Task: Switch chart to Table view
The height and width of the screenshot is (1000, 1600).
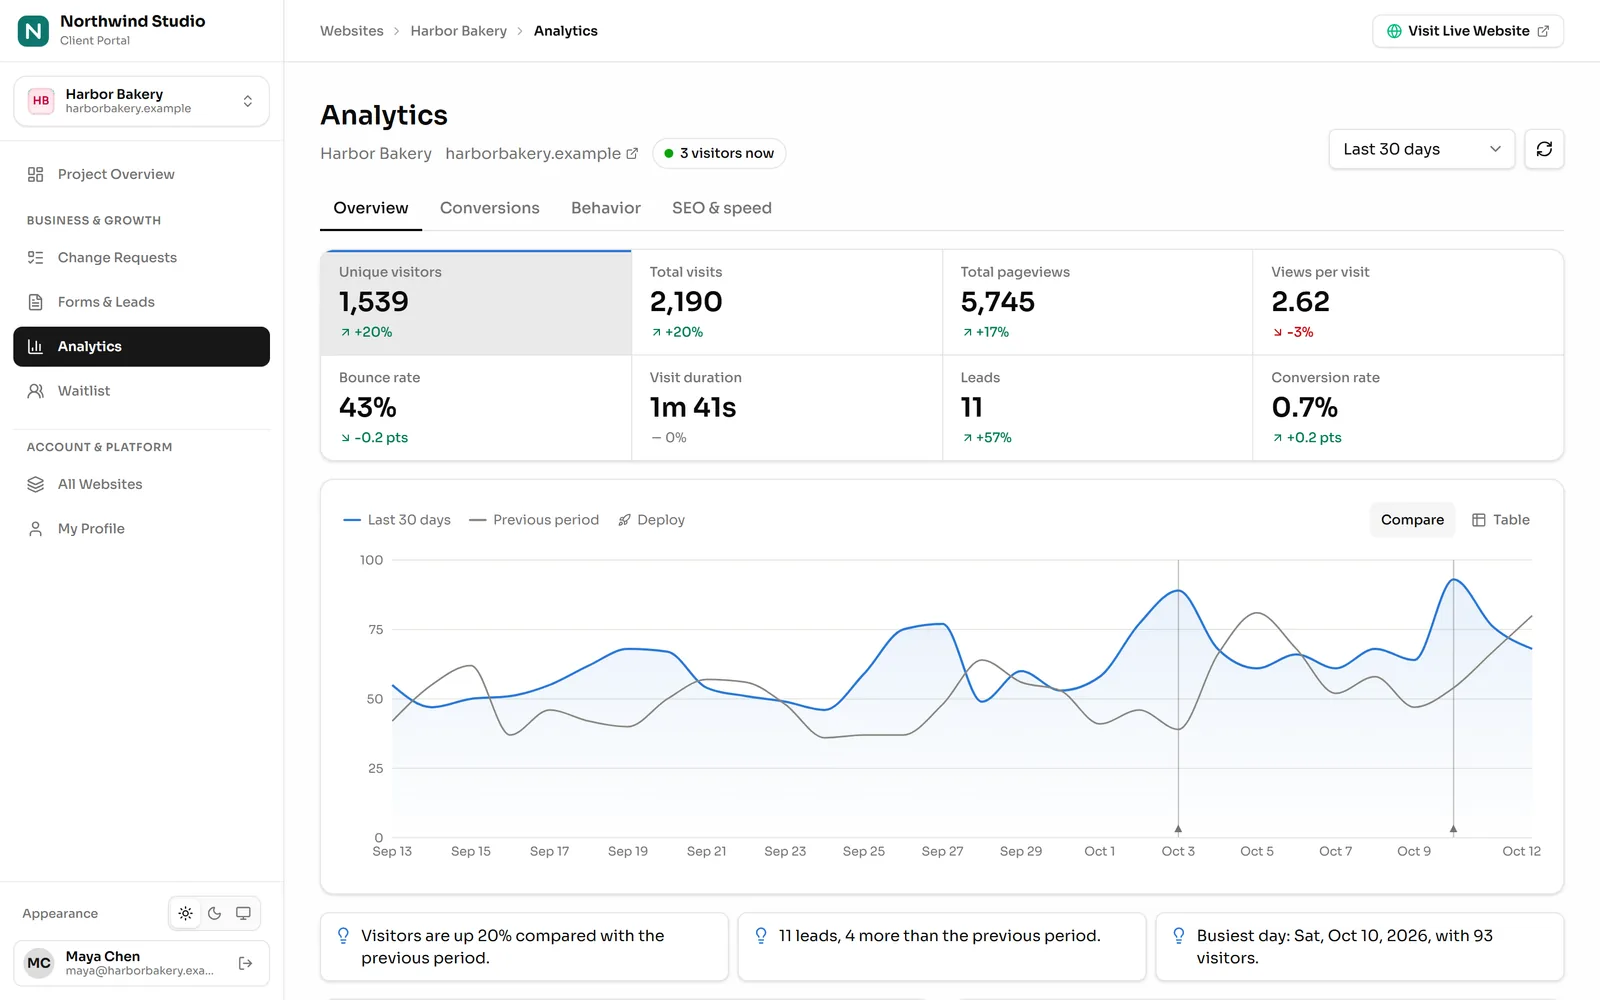Action: click(x=1501, y=520)
